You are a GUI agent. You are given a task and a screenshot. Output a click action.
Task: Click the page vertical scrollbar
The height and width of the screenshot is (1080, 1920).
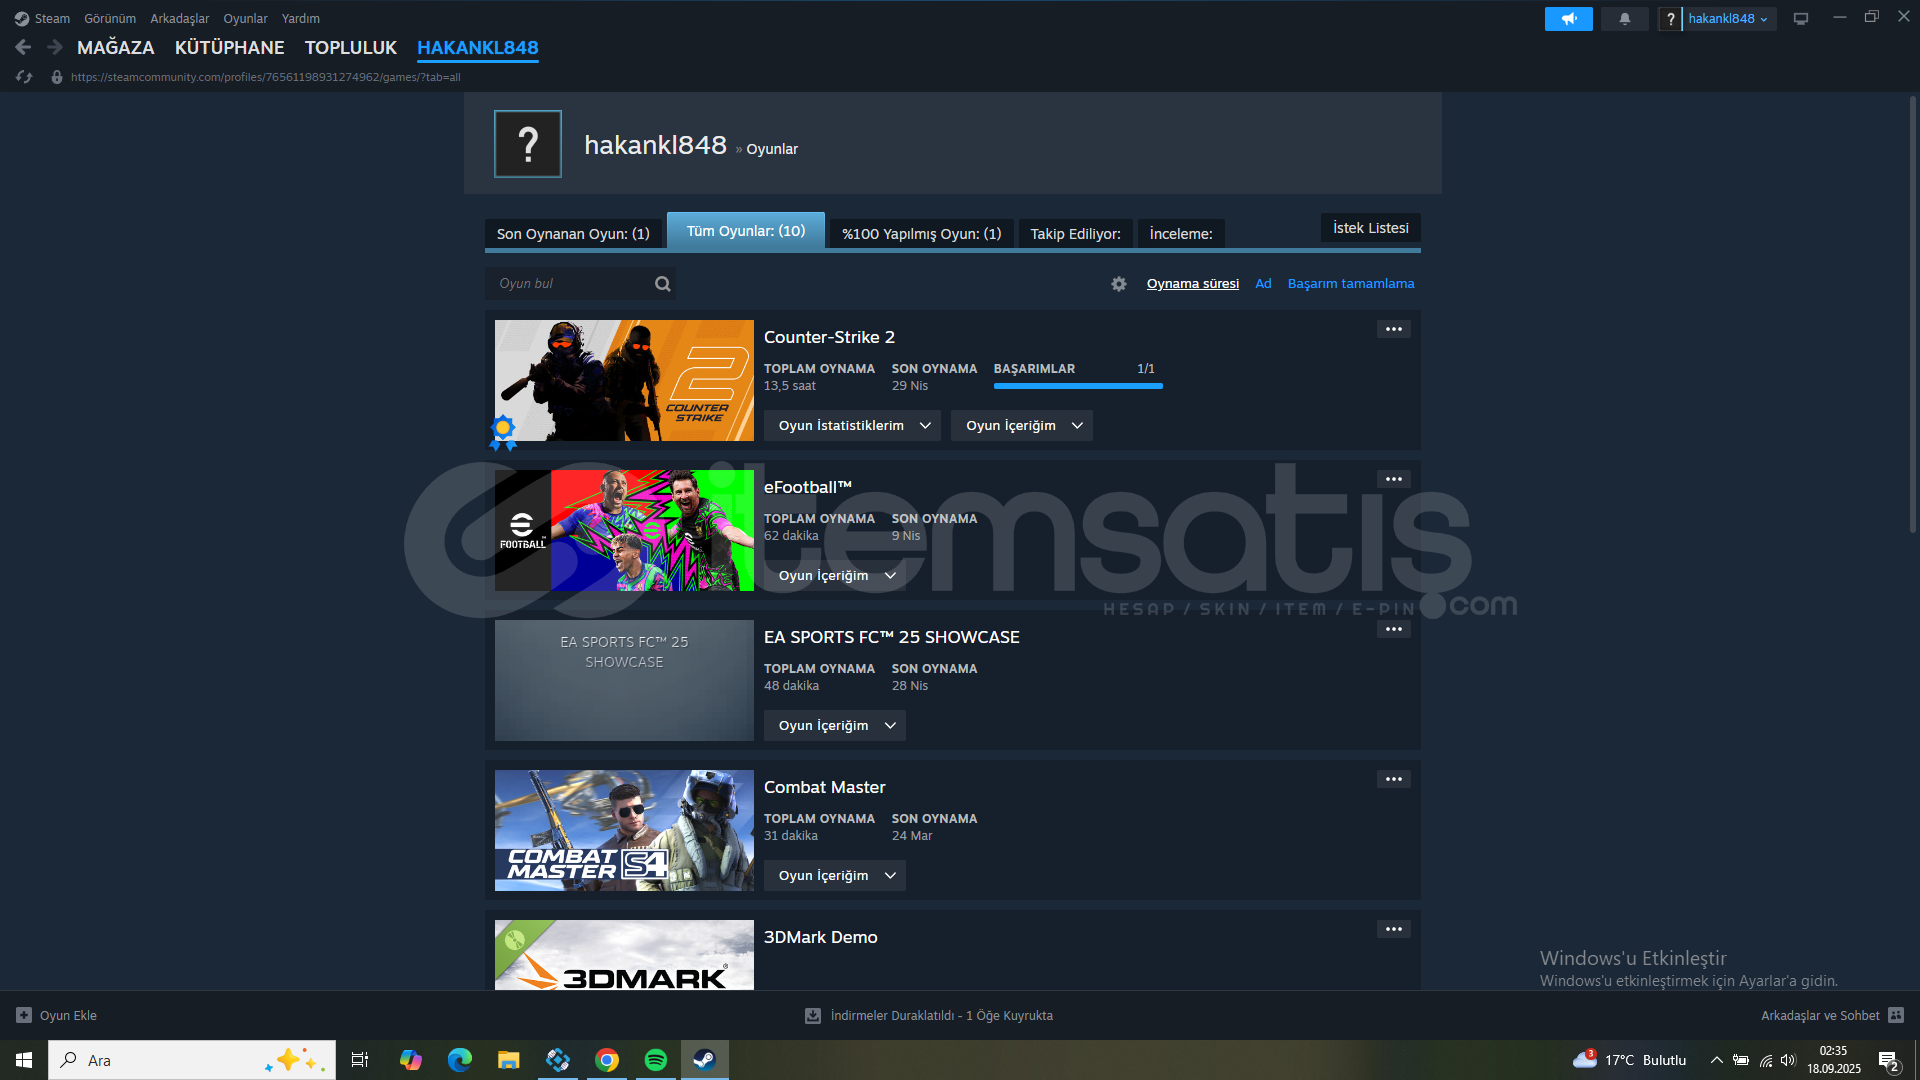coord(1912,313)
